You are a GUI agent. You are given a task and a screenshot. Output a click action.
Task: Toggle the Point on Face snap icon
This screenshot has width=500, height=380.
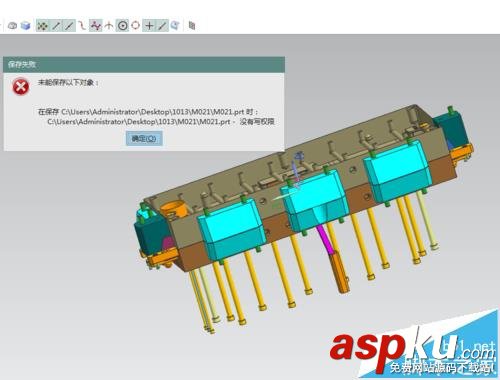click(175, 26)
